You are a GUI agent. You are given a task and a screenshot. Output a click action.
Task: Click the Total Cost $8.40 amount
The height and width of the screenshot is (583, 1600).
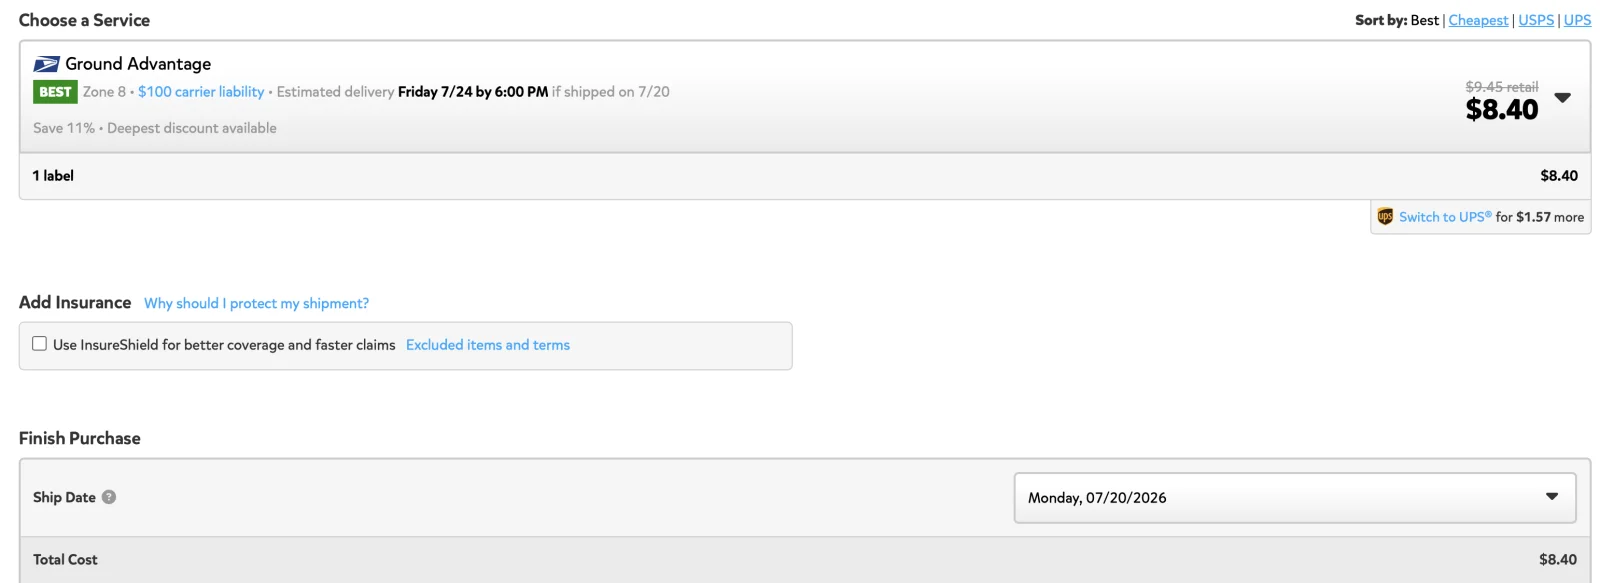[1558, 560]
